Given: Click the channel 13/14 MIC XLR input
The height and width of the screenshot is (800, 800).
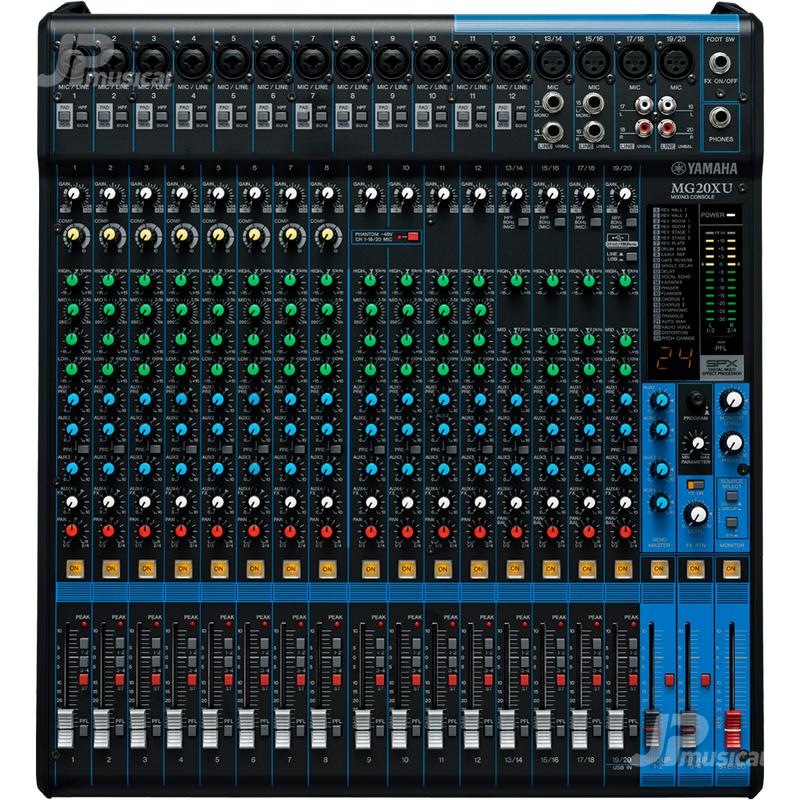Looking at the screenshot, I should 552,62.
